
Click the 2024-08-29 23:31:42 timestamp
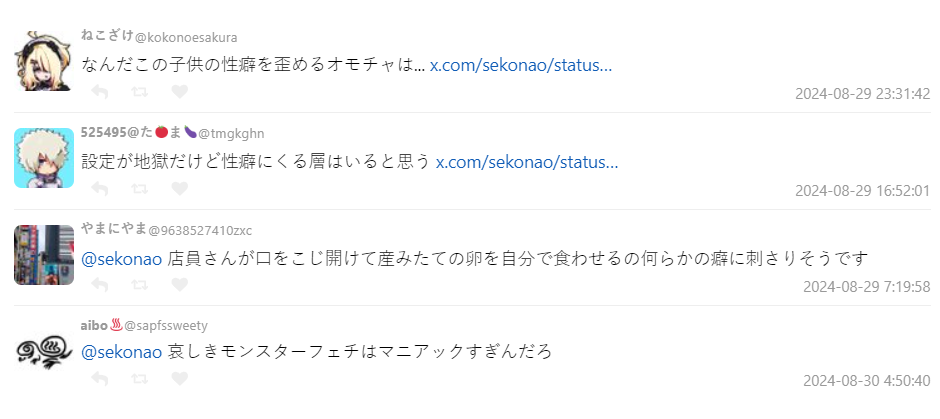pos(862,94)
